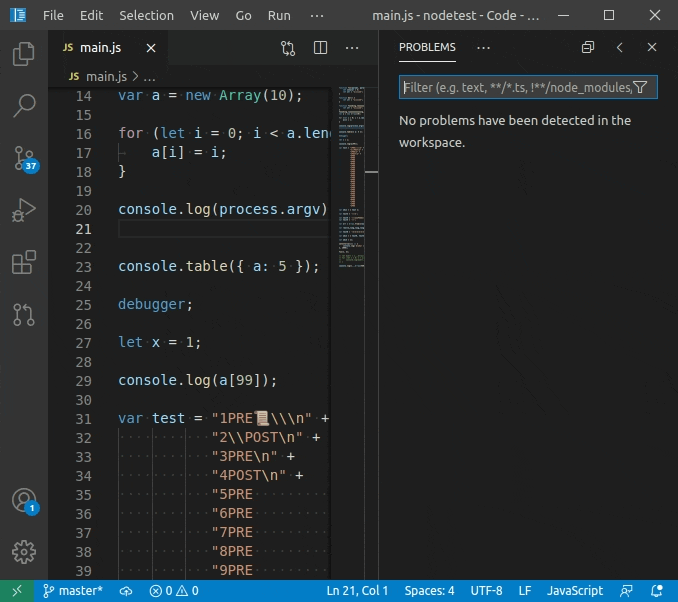Image resolution: width=678 pixels, height=602 pixels.
Task: Open the View menu
Action: tap(205, 16)
